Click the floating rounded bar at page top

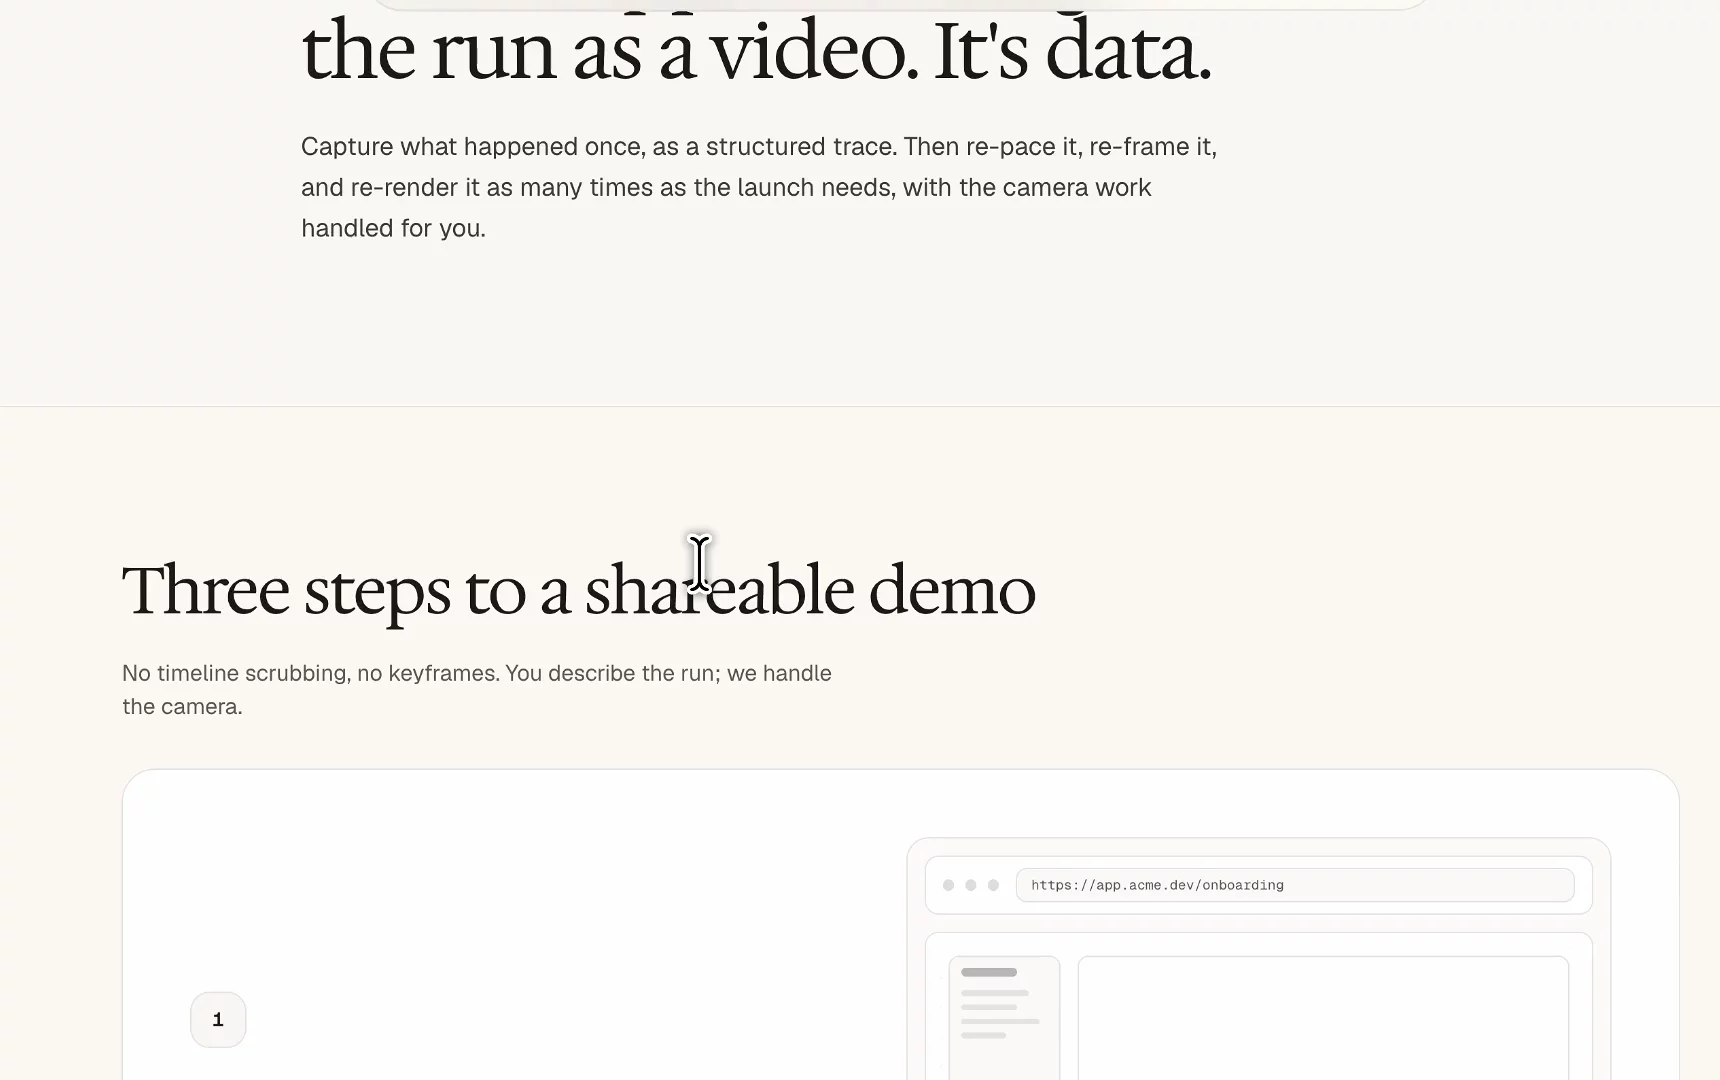tap(900, 4)
